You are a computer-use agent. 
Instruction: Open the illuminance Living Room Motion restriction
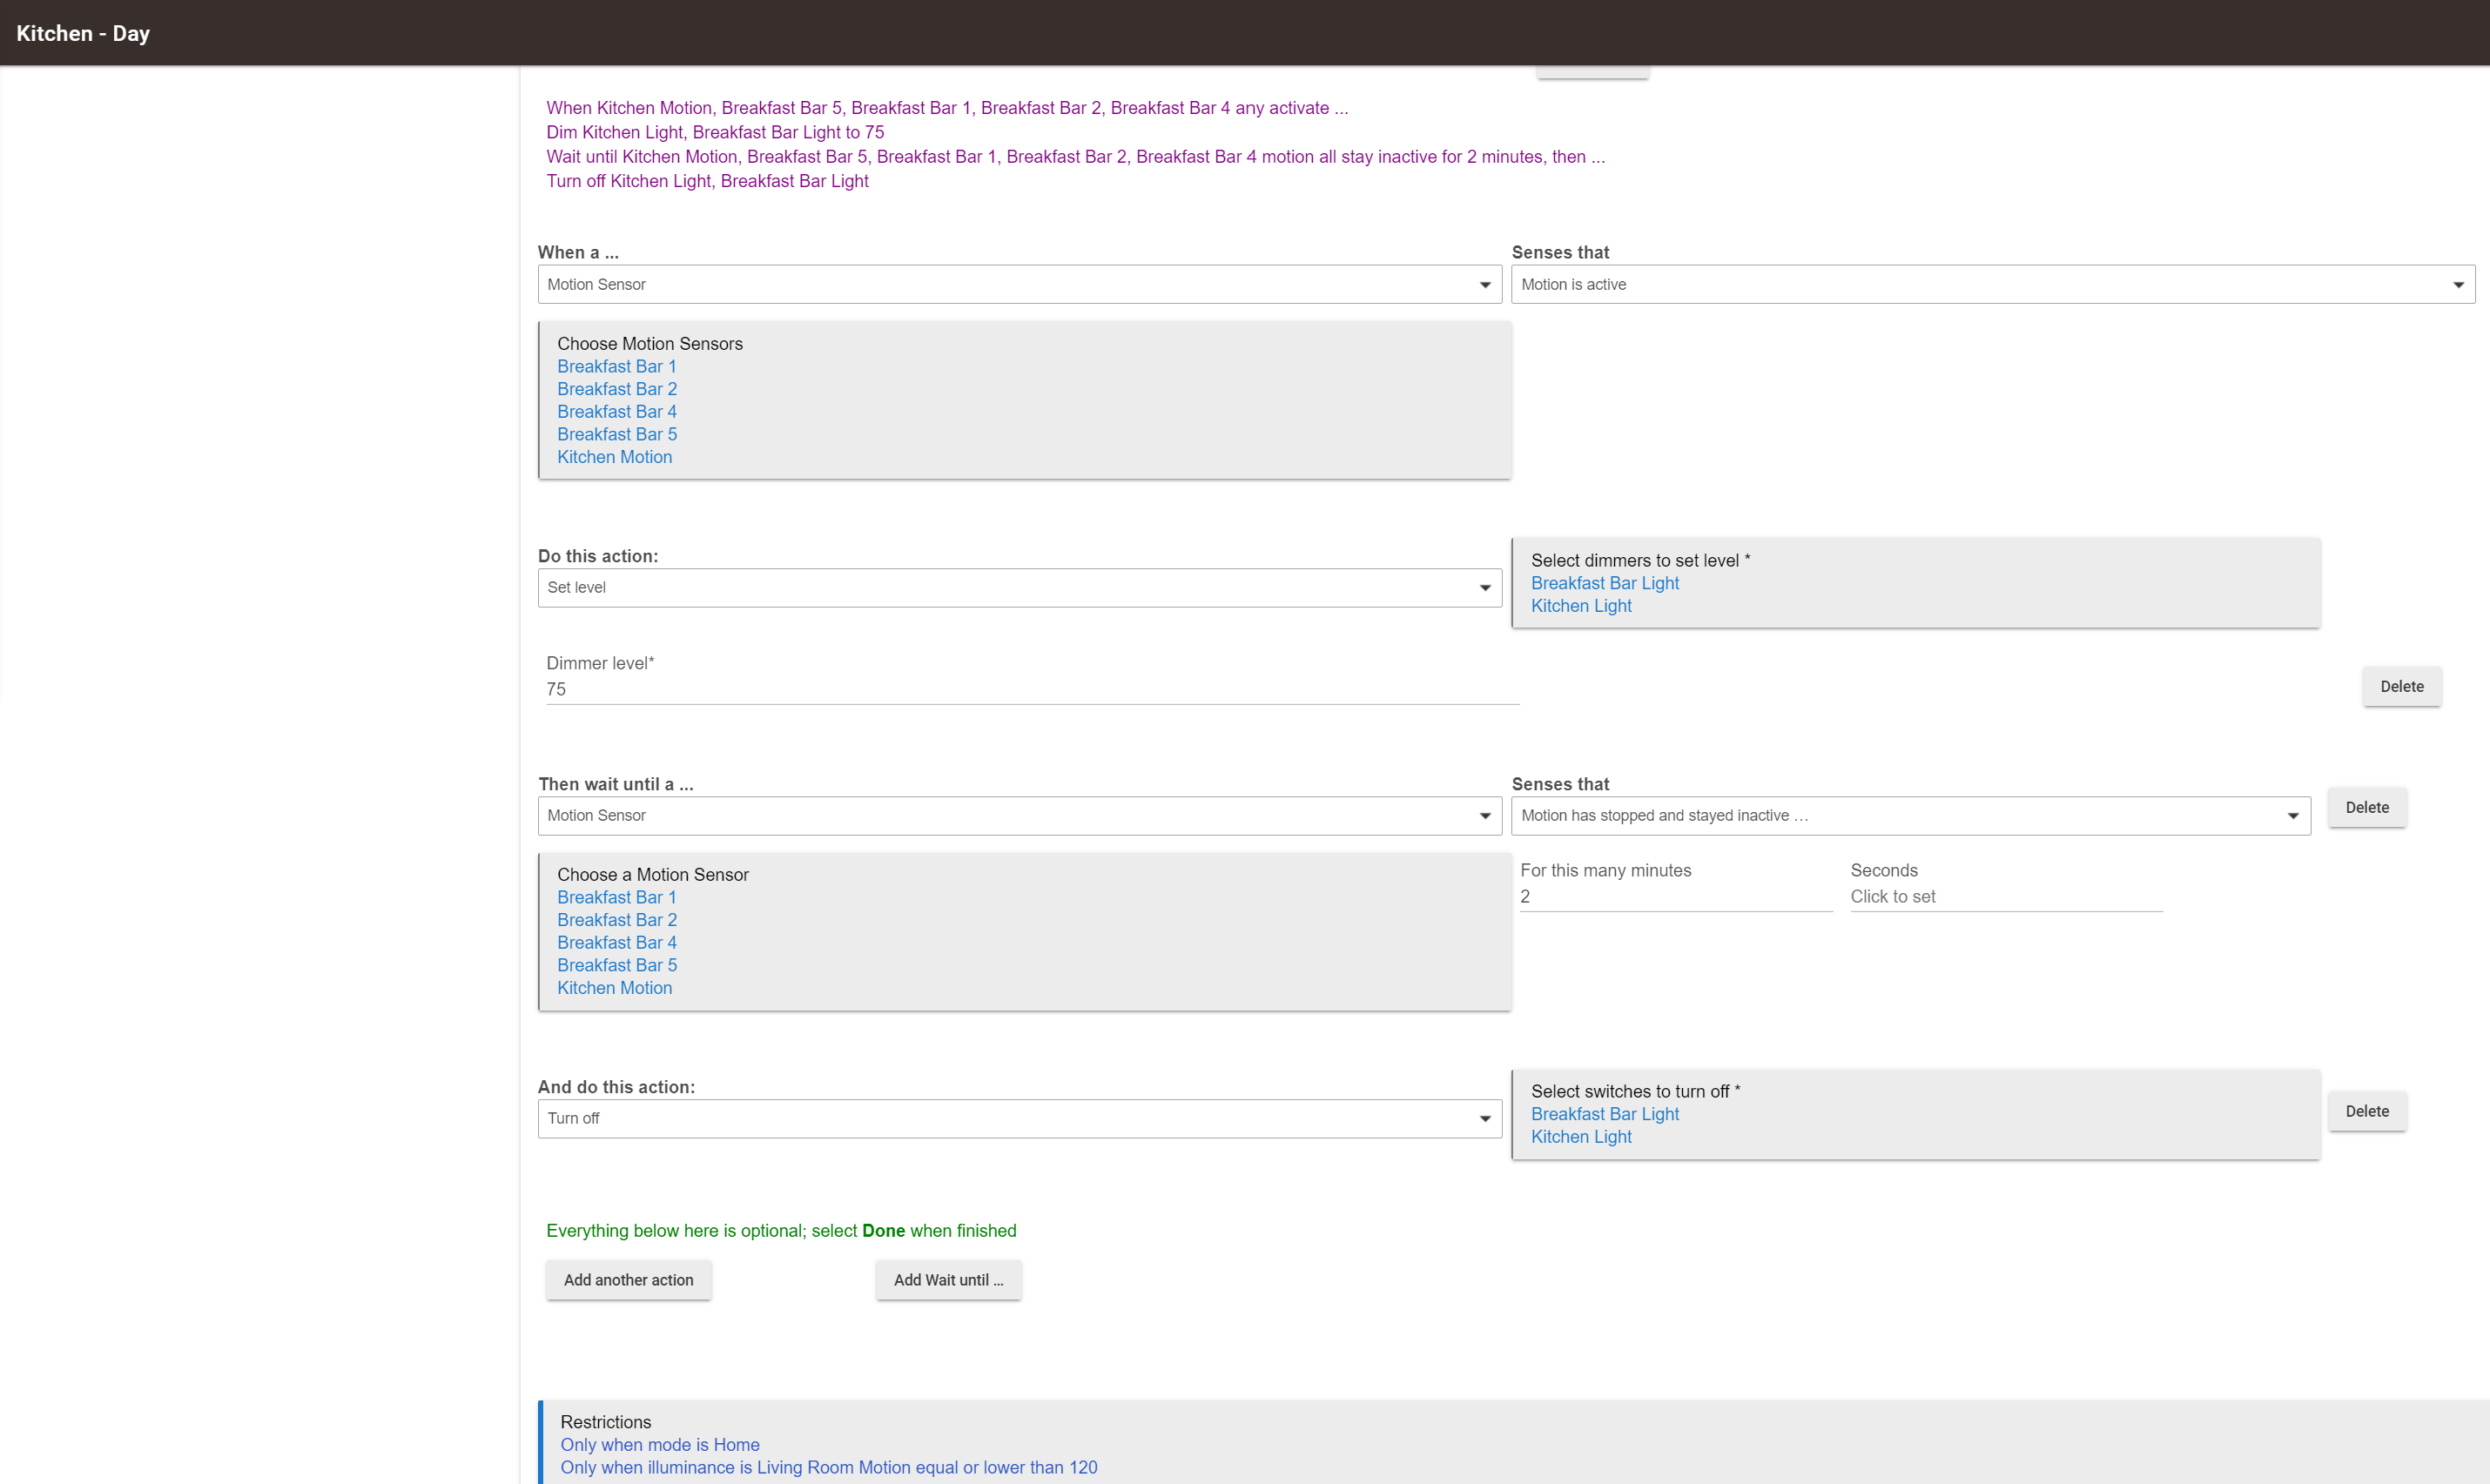828,1467
